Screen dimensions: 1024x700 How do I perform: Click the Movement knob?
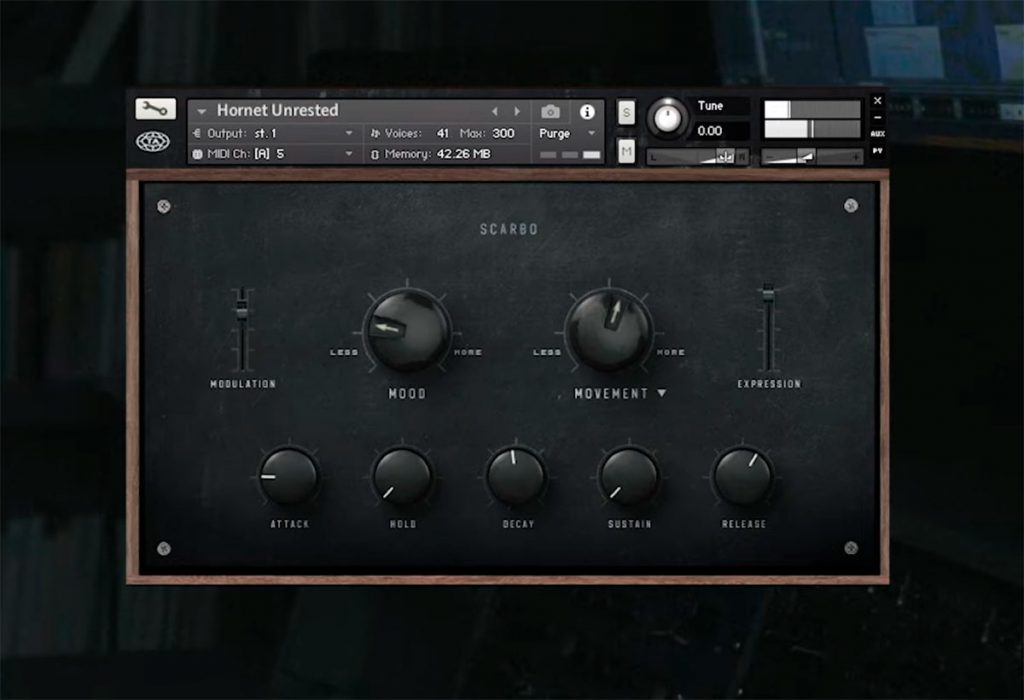click(x=609, y=331)
